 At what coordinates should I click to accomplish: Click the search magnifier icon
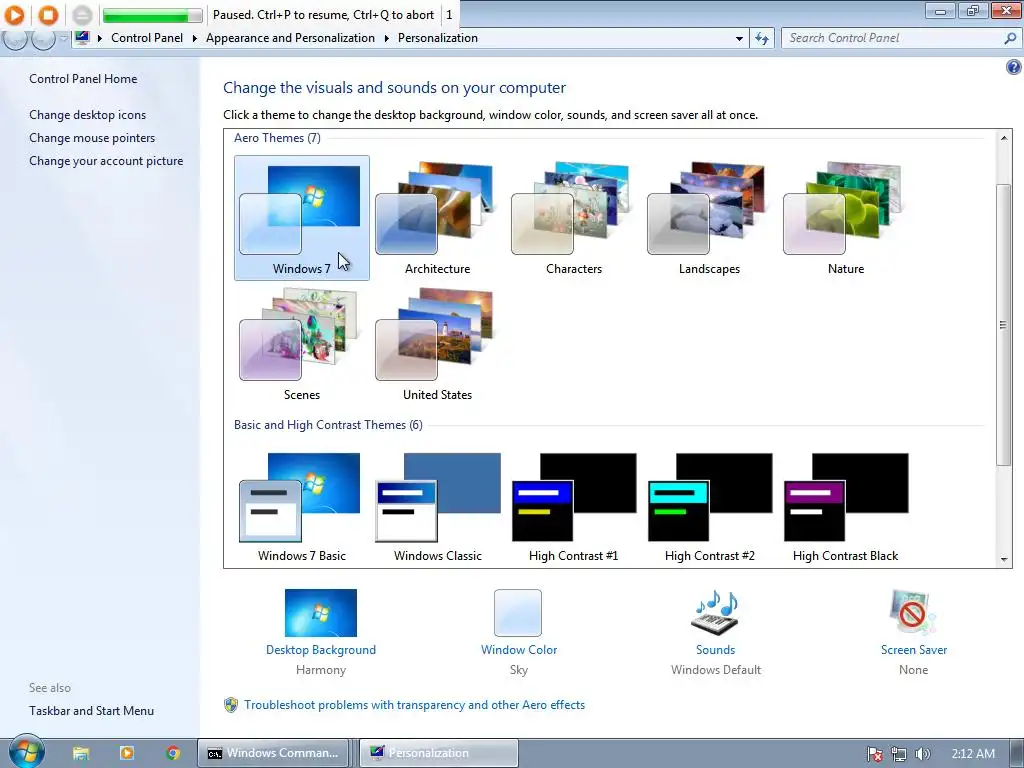click(x=1010, y=38)
